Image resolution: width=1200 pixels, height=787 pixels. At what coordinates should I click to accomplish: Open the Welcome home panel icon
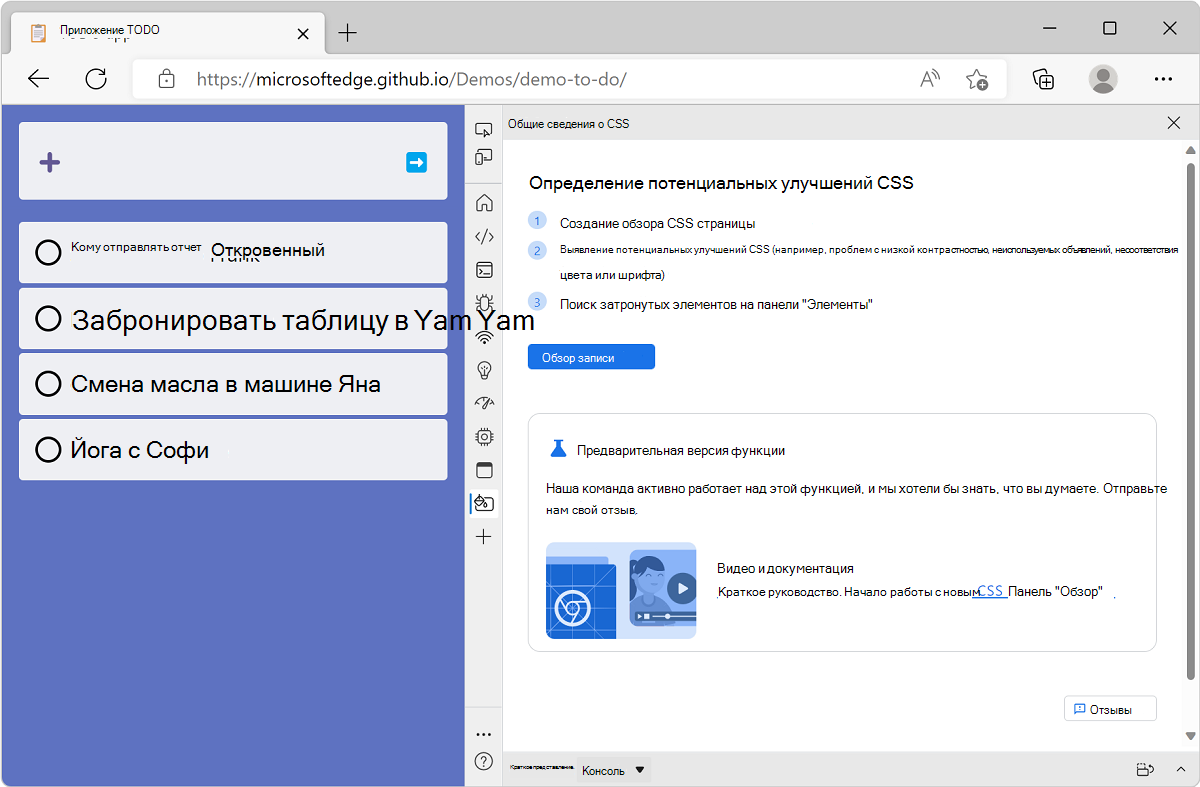pos(484,203)
